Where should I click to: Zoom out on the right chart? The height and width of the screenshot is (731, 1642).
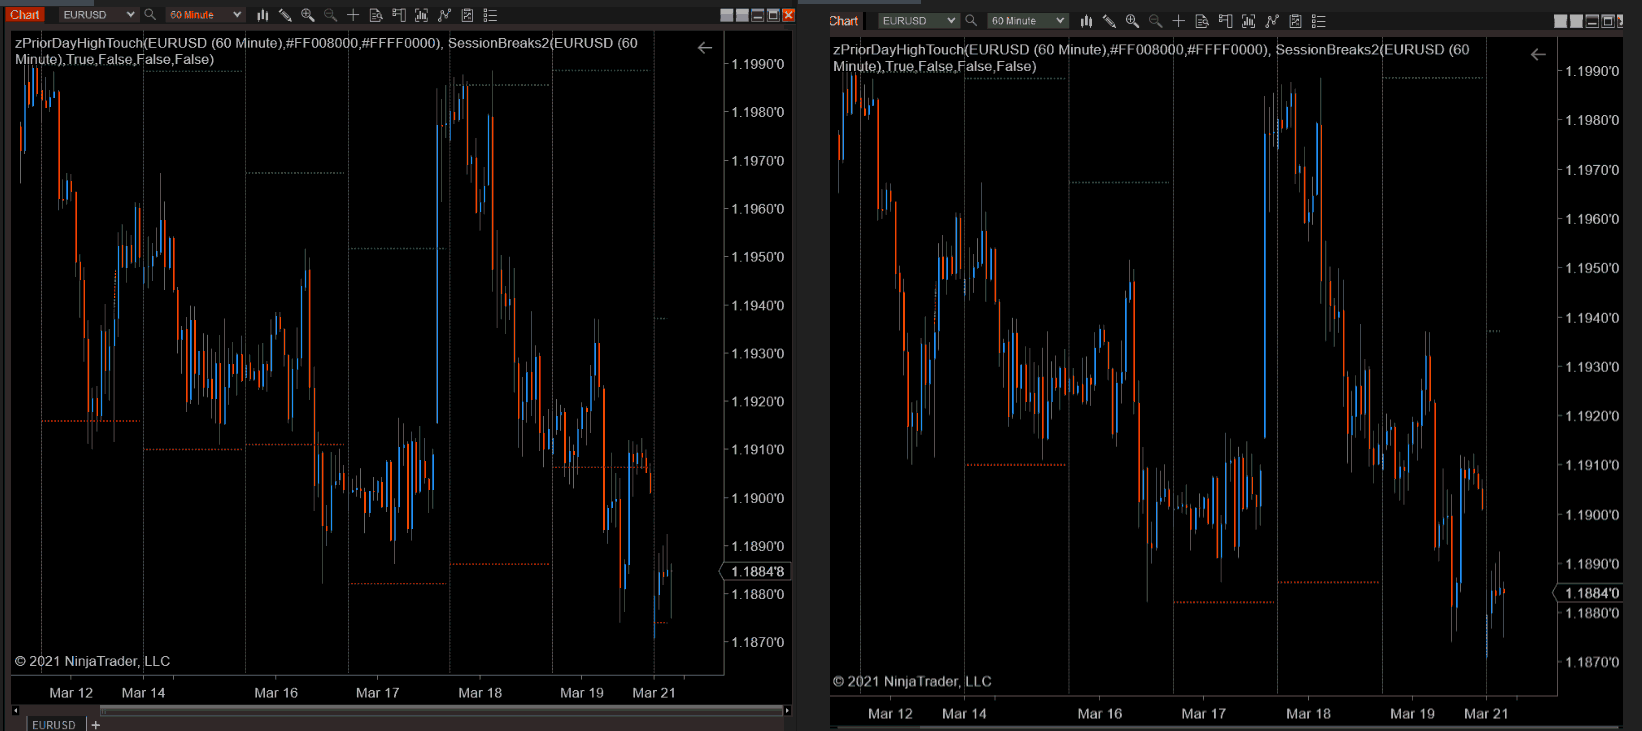pos(1155,21)
